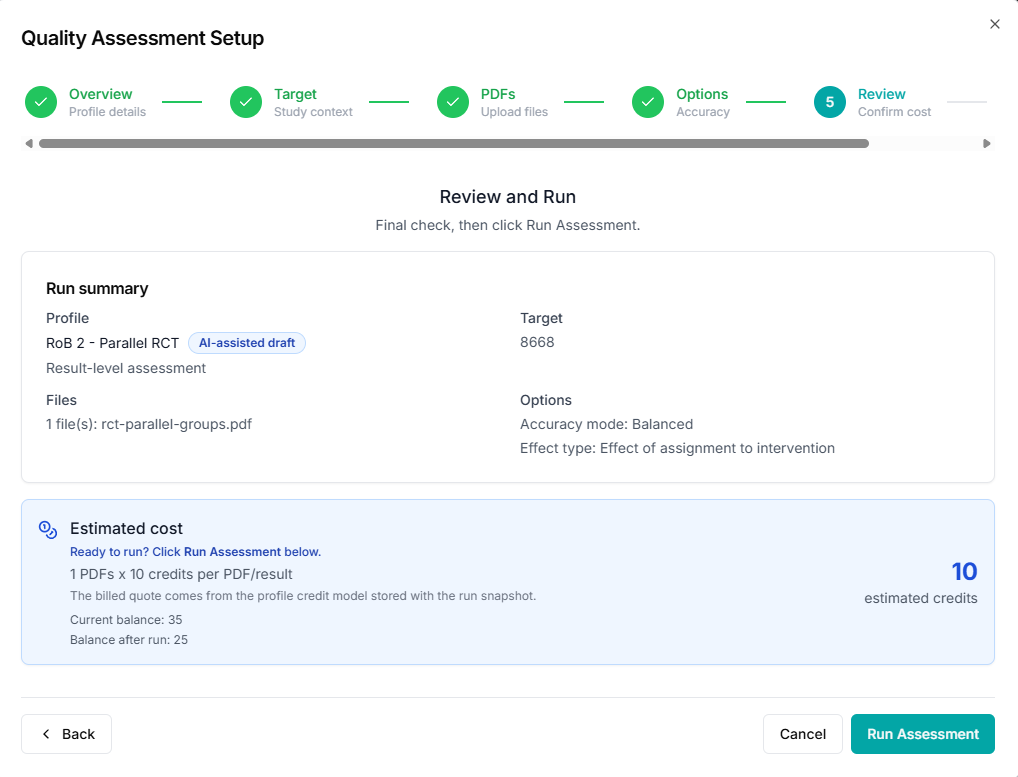Go to the Overview step label
Image resolution: width=1018 pixels, height=777 pixels.
[x=101, y=94]
